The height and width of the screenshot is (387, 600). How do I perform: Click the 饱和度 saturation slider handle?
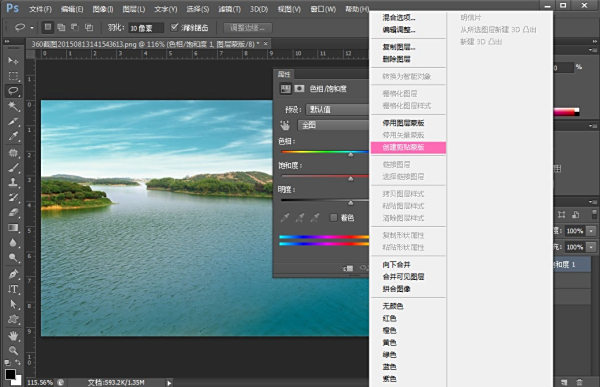pos(351,178)
